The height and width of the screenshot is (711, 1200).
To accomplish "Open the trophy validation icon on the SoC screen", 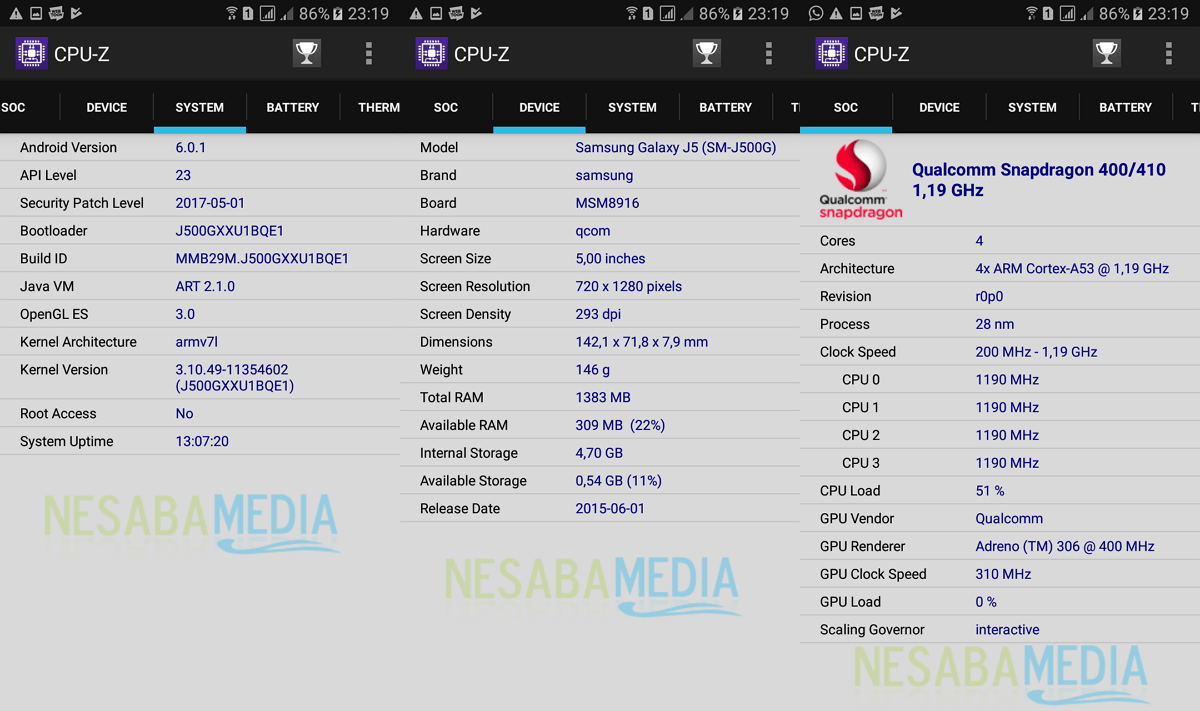I will 1107,53.
